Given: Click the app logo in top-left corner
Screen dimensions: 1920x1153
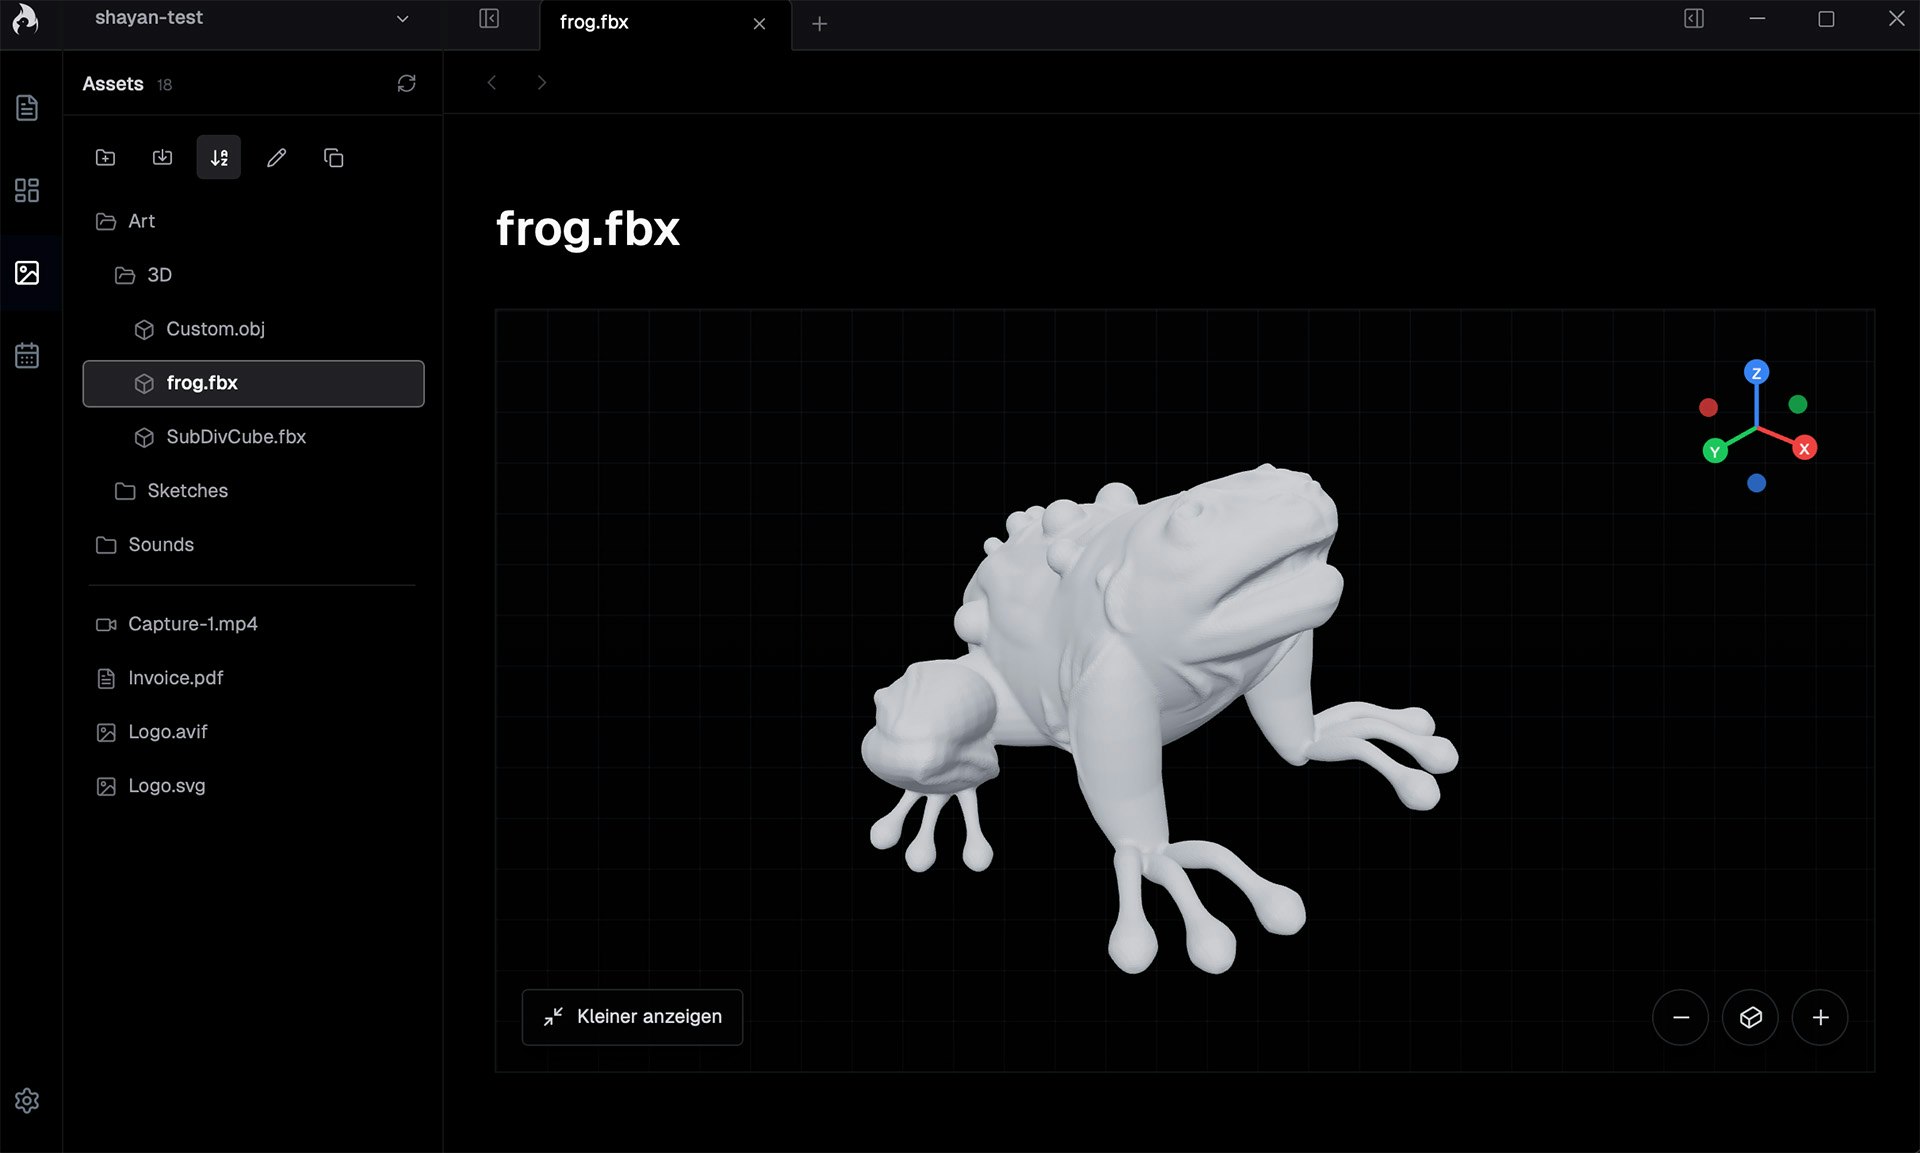Looking at the screenshot, I should [26, 19].
